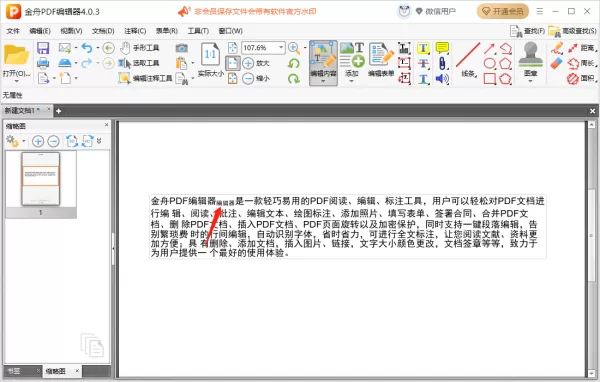
Task: Open the File (文件) menu
Action: pos(13,31)
